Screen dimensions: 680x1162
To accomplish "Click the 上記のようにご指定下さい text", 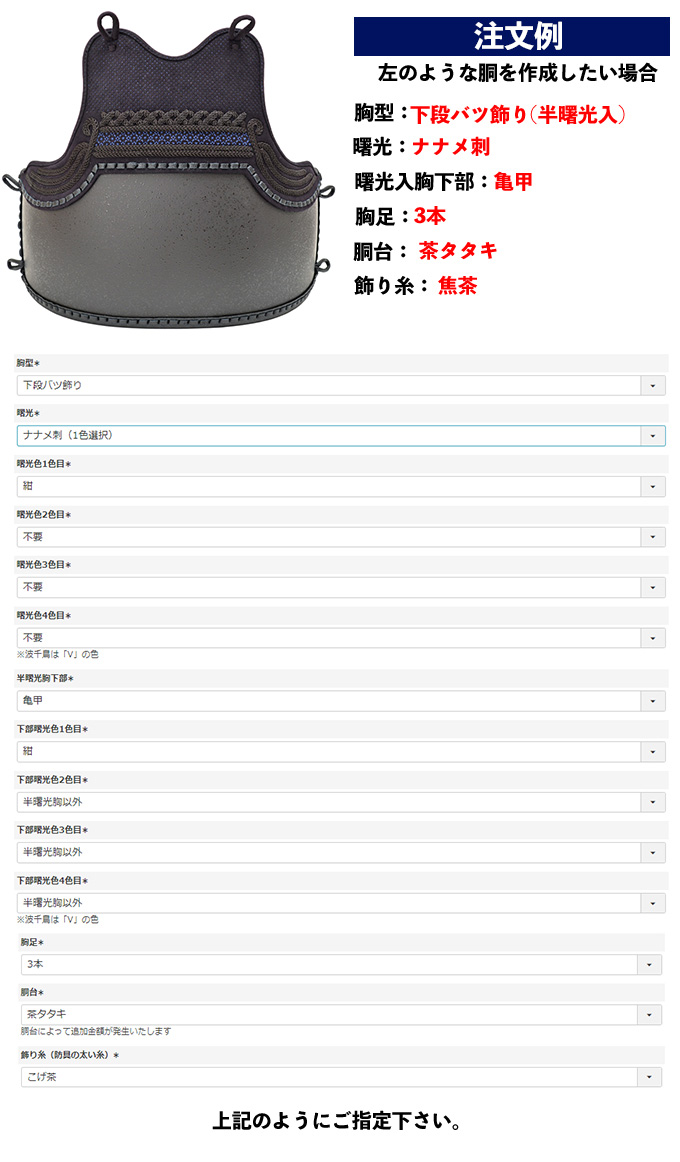I will (x=337, y=1121).
